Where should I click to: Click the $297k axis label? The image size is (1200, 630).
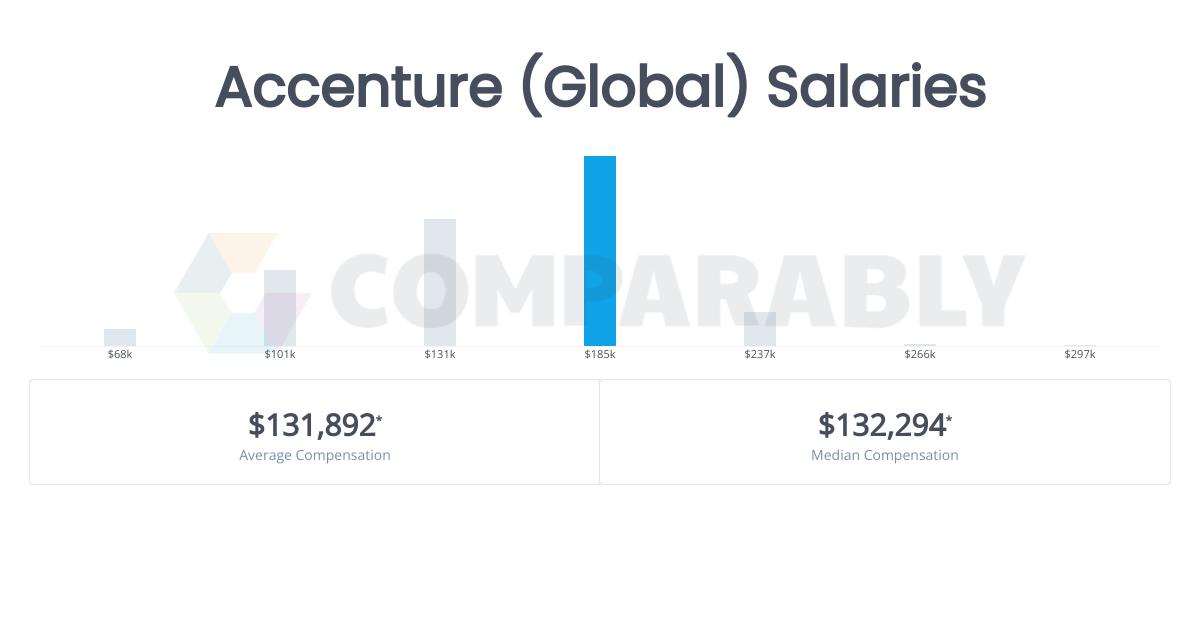pos(1080,354)
